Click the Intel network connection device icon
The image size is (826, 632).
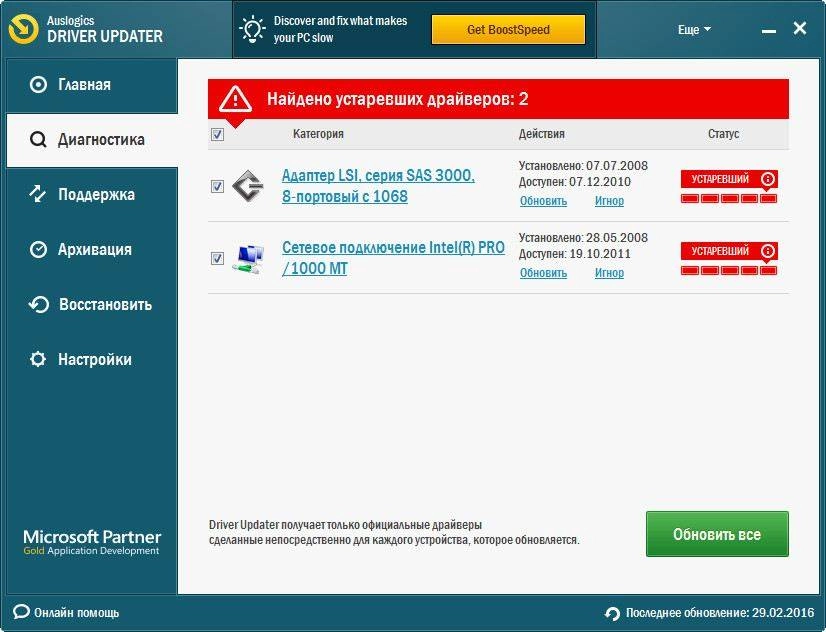(x=249, y=259)
